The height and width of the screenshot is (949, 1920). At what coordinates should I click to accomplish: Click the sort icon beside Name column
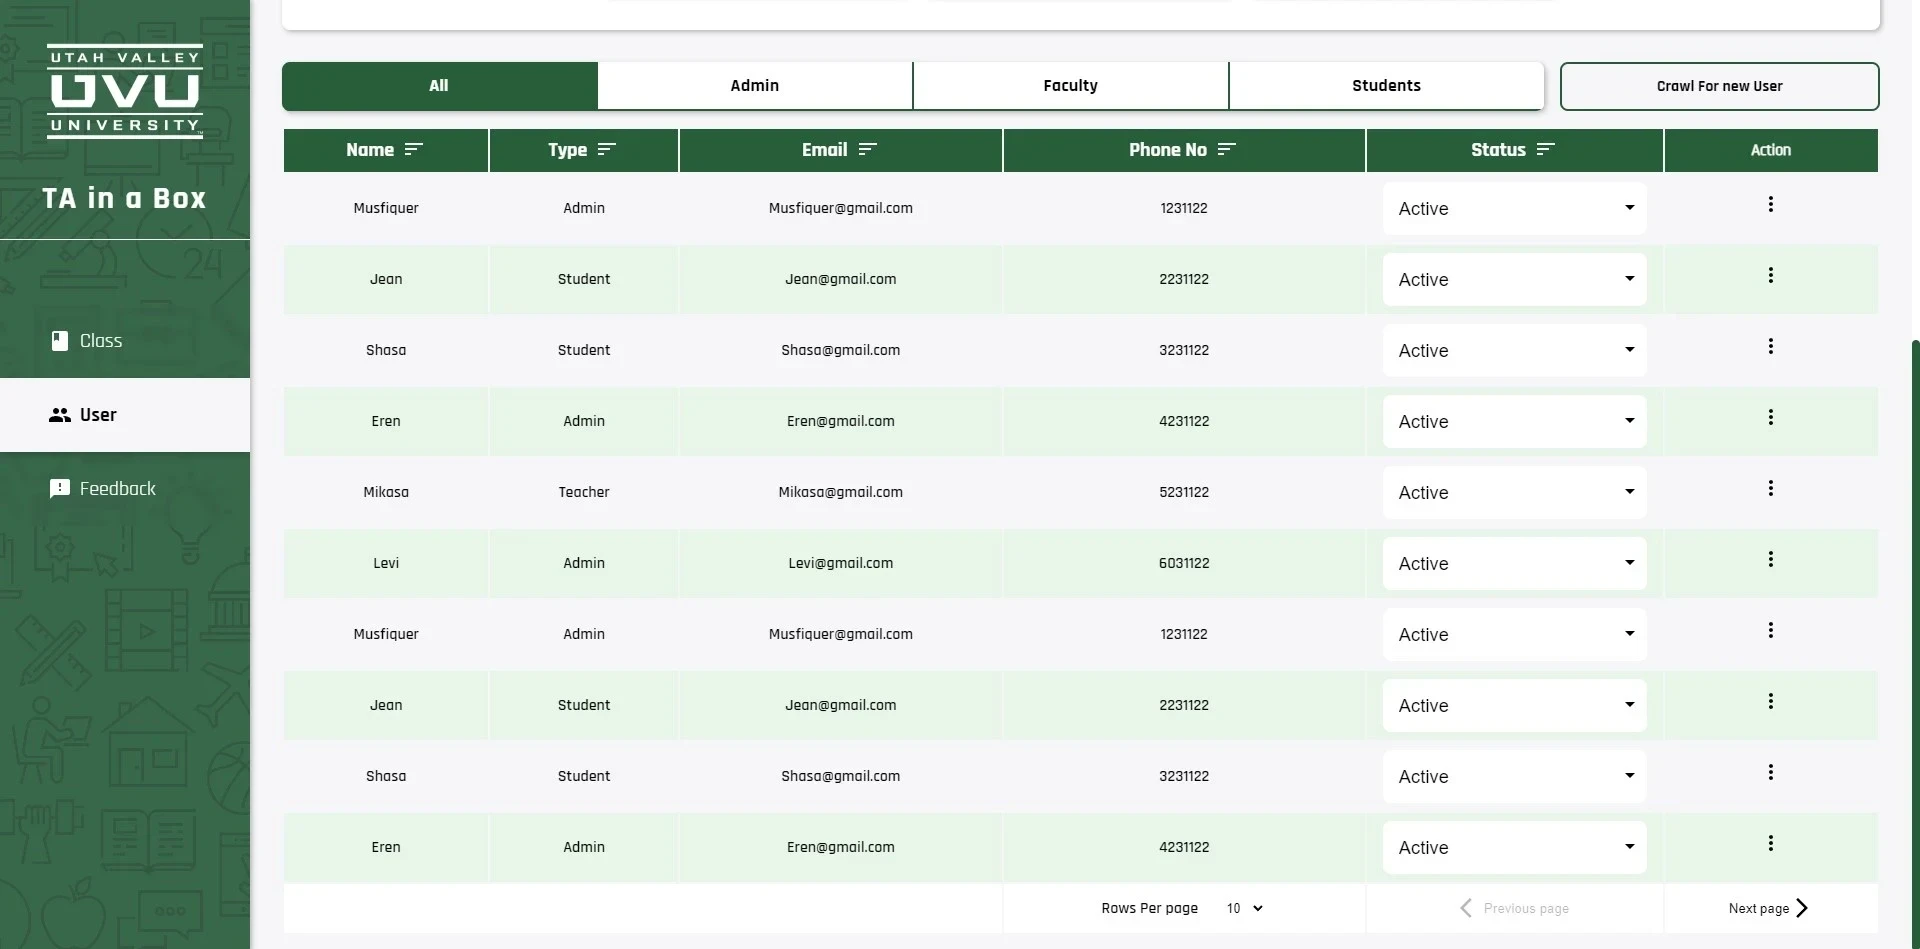(414, 150)
